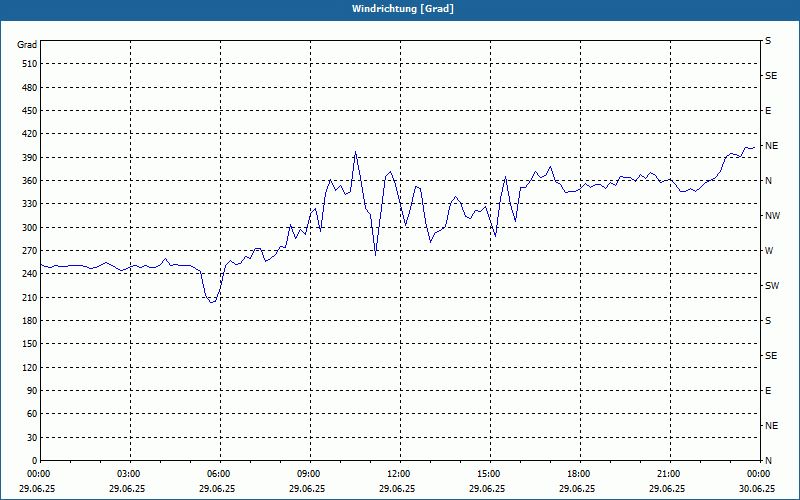The width and height of the screenshot is (800, 500).
Task: Click the W compass label
Action: tap(769, 251)
